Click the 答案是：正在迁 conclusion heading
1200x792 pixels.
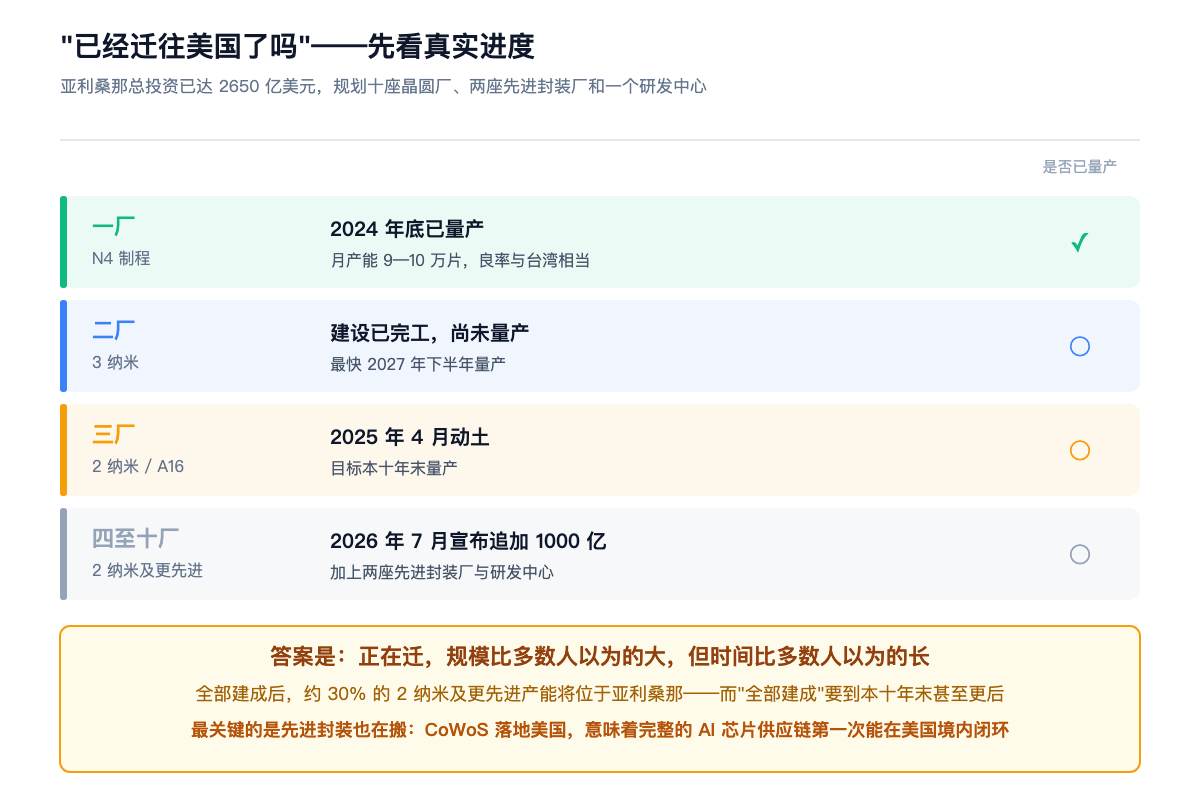(600, 657)
